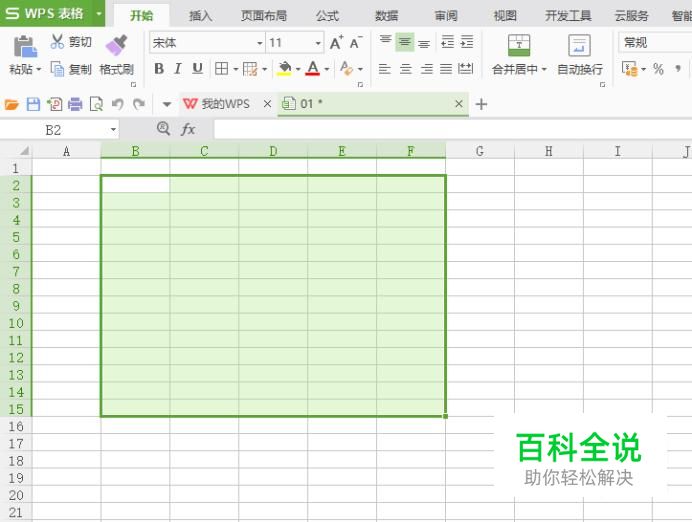Viewport: 692px width, 522px height.
Task: Align text to top of cell
Action: (x=385, y=41)
